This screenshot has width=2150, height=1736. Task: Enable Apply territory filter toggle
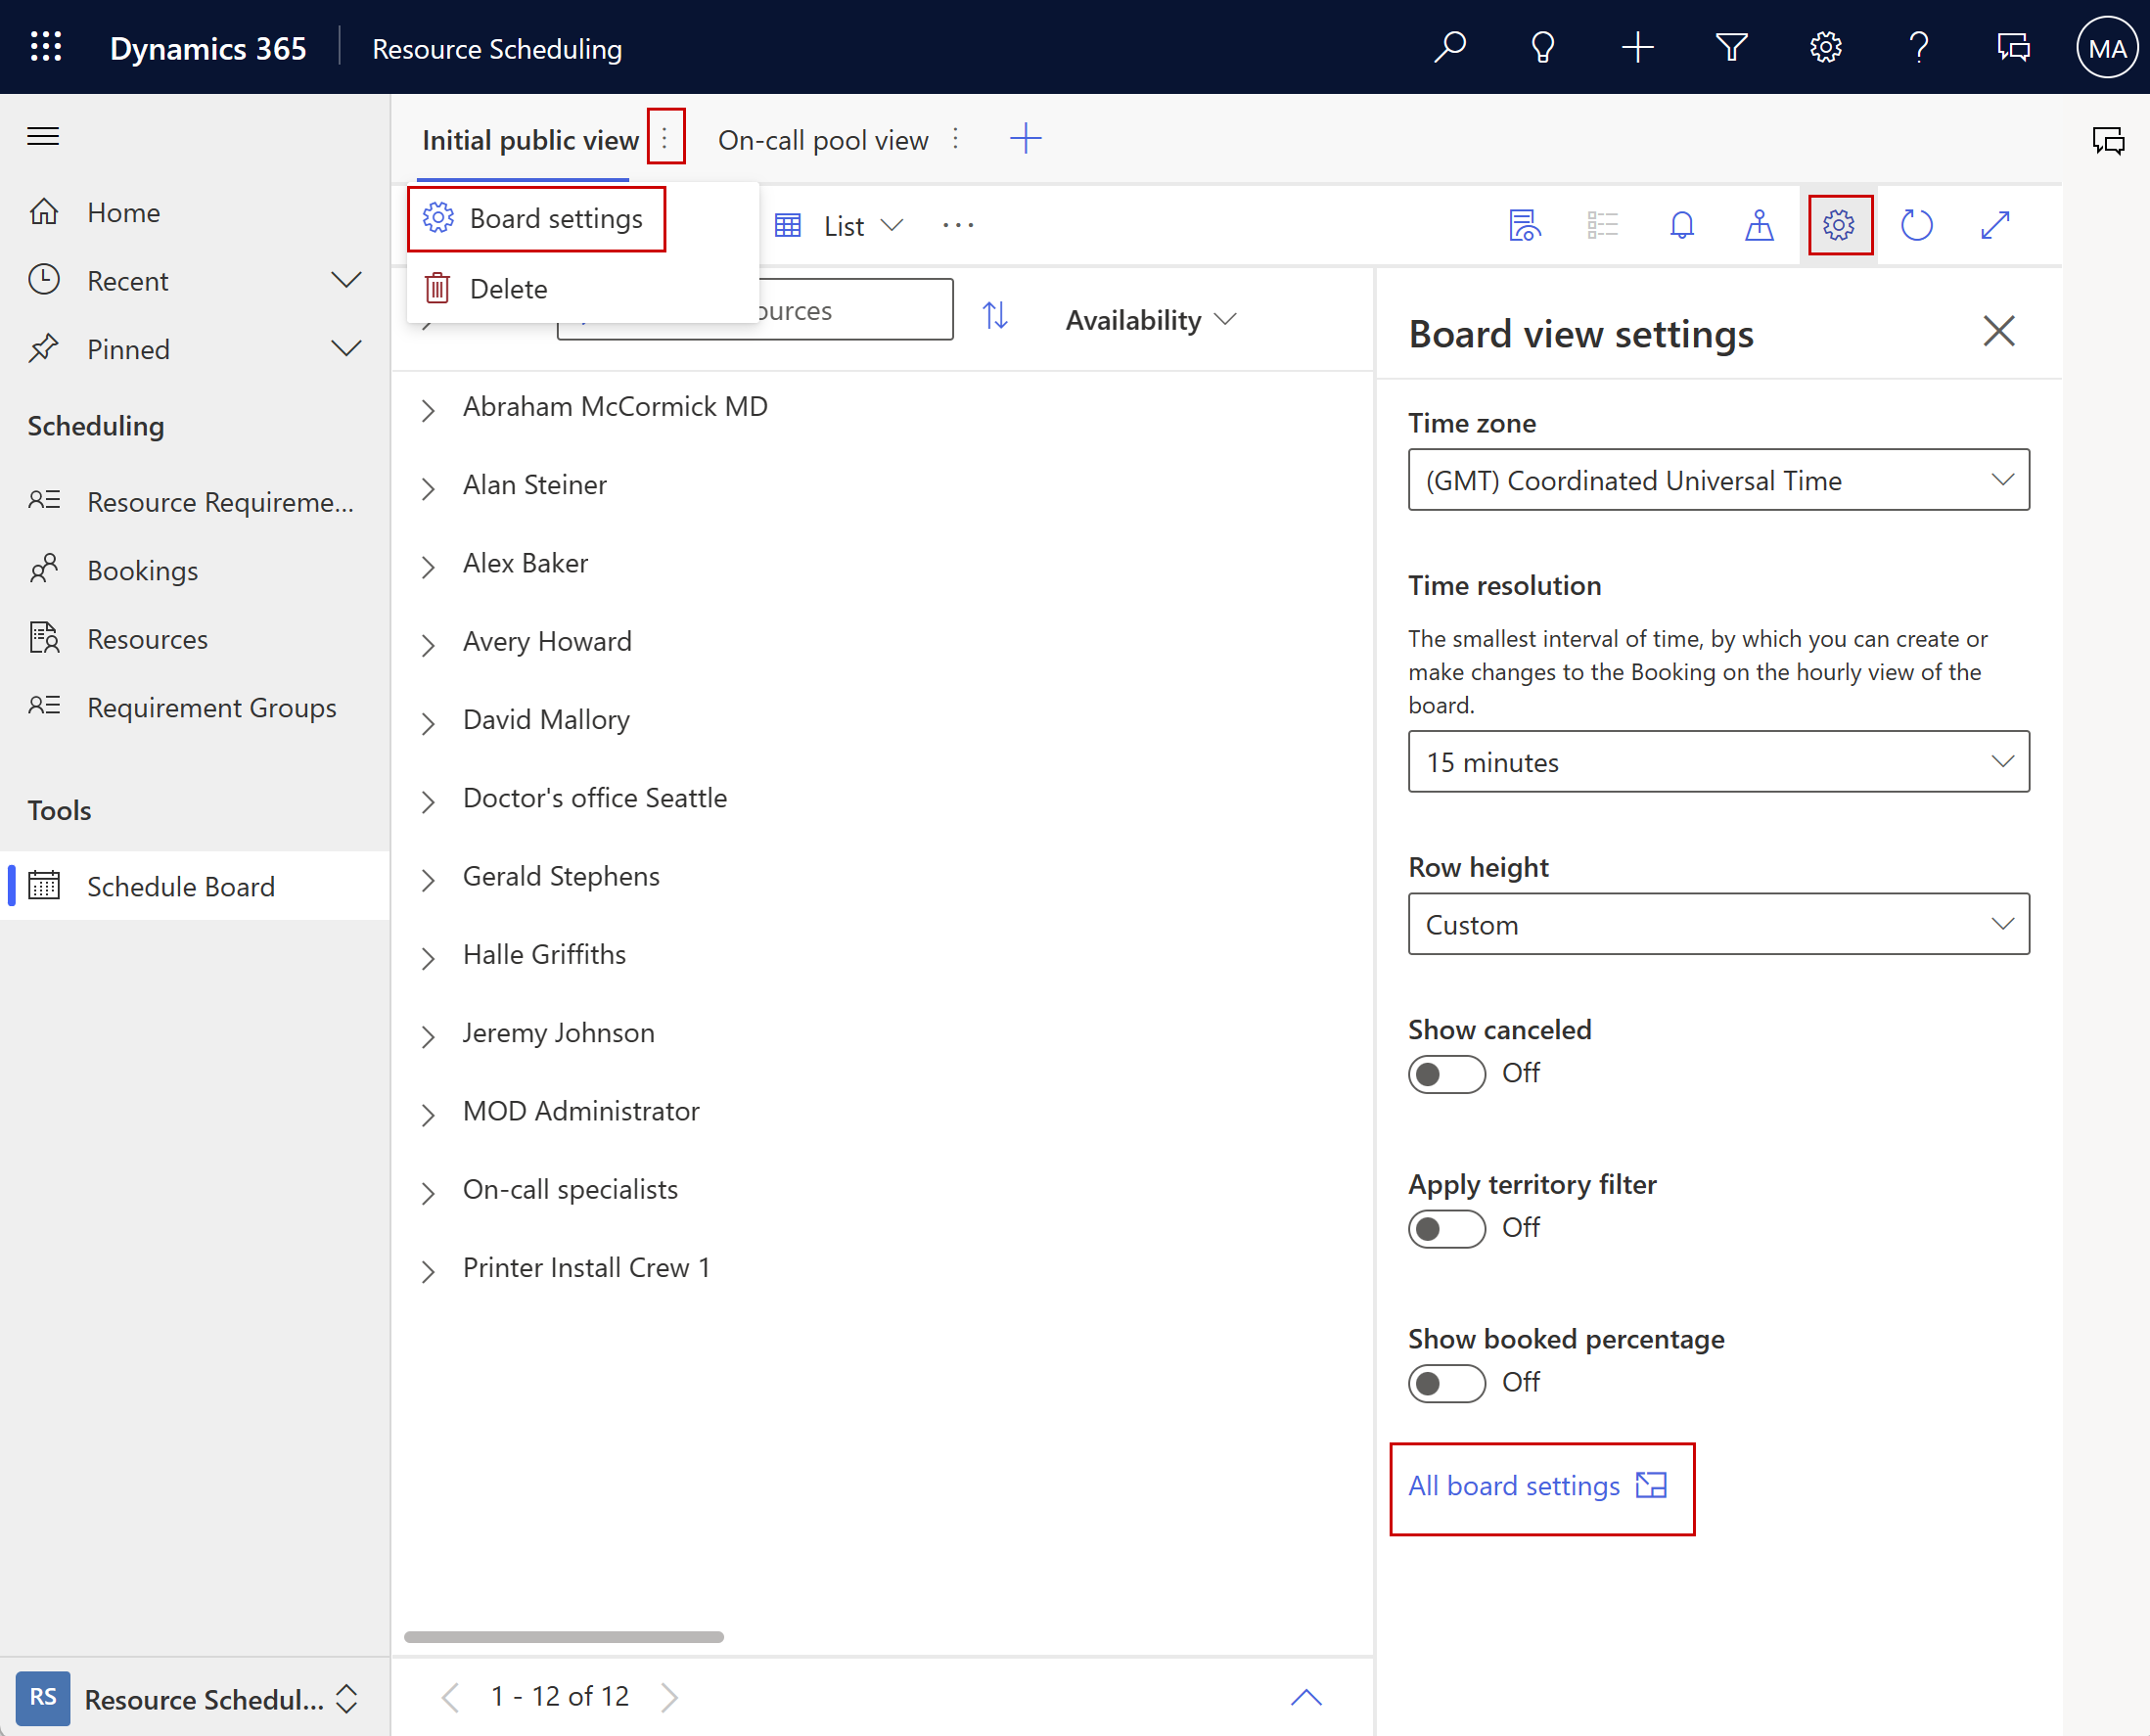(1443, 1226)
